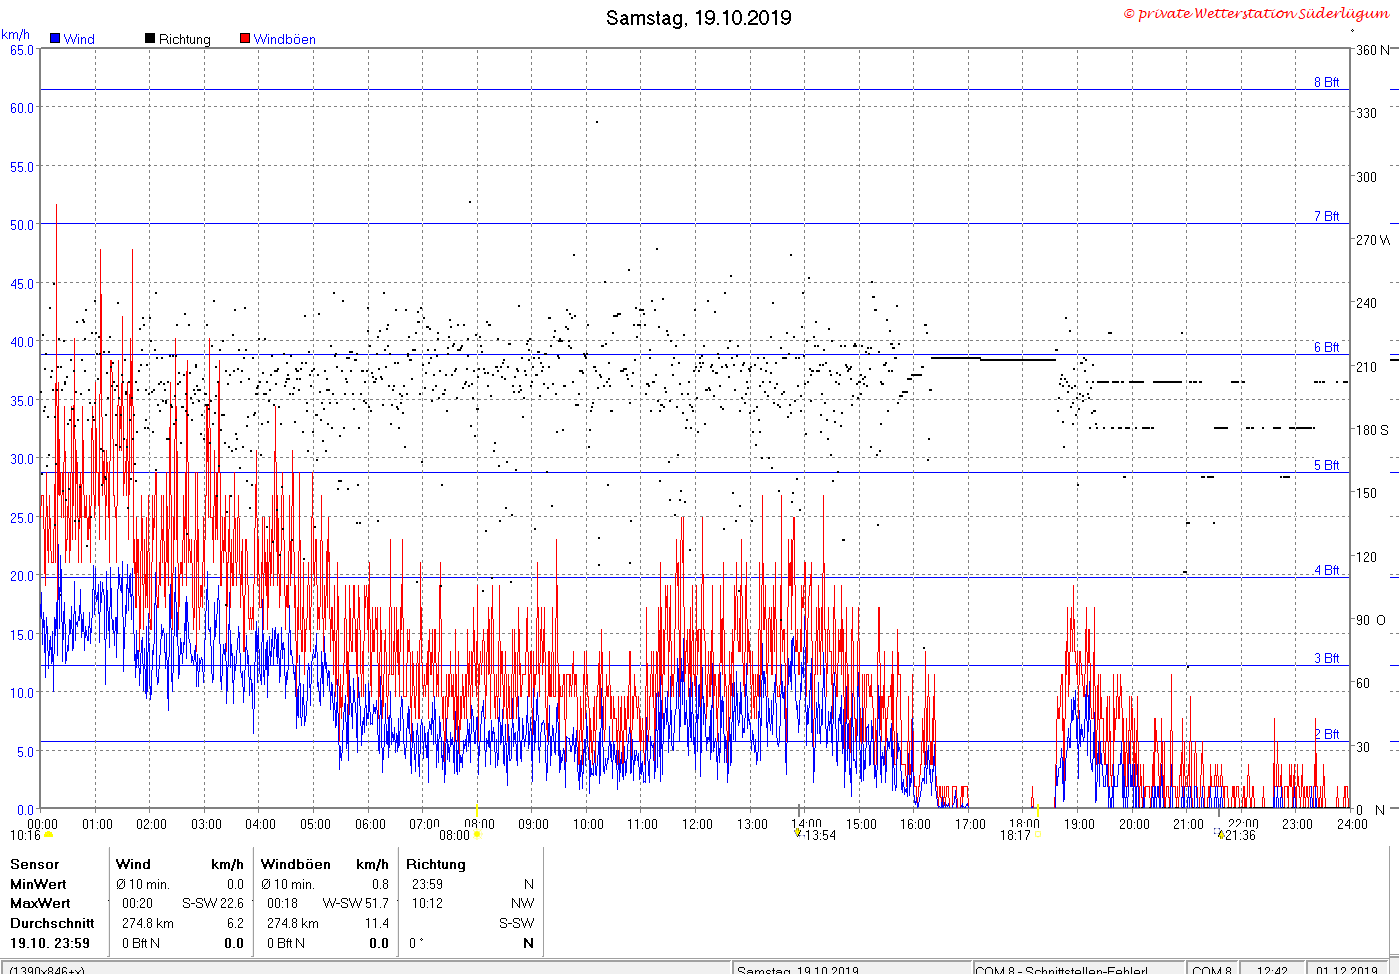This screenshot has width=1400, height=974.
Task: Open the private Wetterstation Süderlügum copyright link
Action: [x=1256, y=13]
